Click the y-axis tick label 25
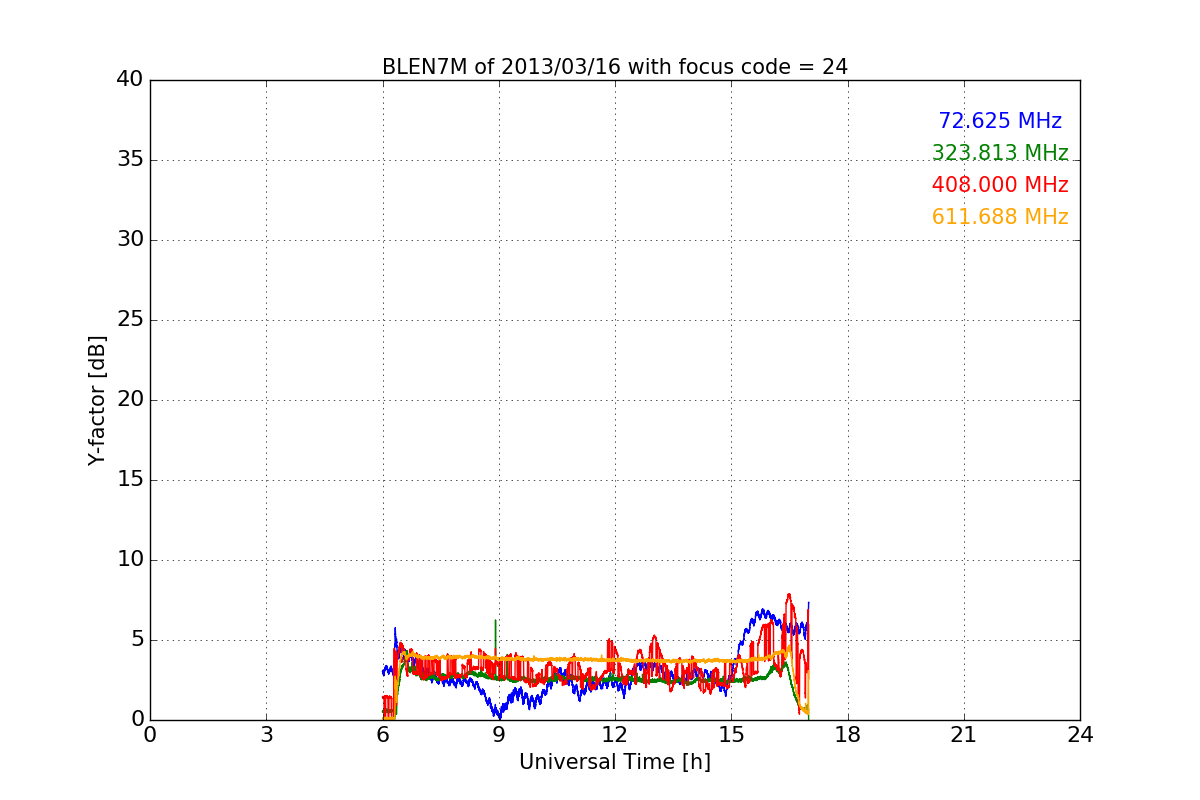 [x=130, y=320]
